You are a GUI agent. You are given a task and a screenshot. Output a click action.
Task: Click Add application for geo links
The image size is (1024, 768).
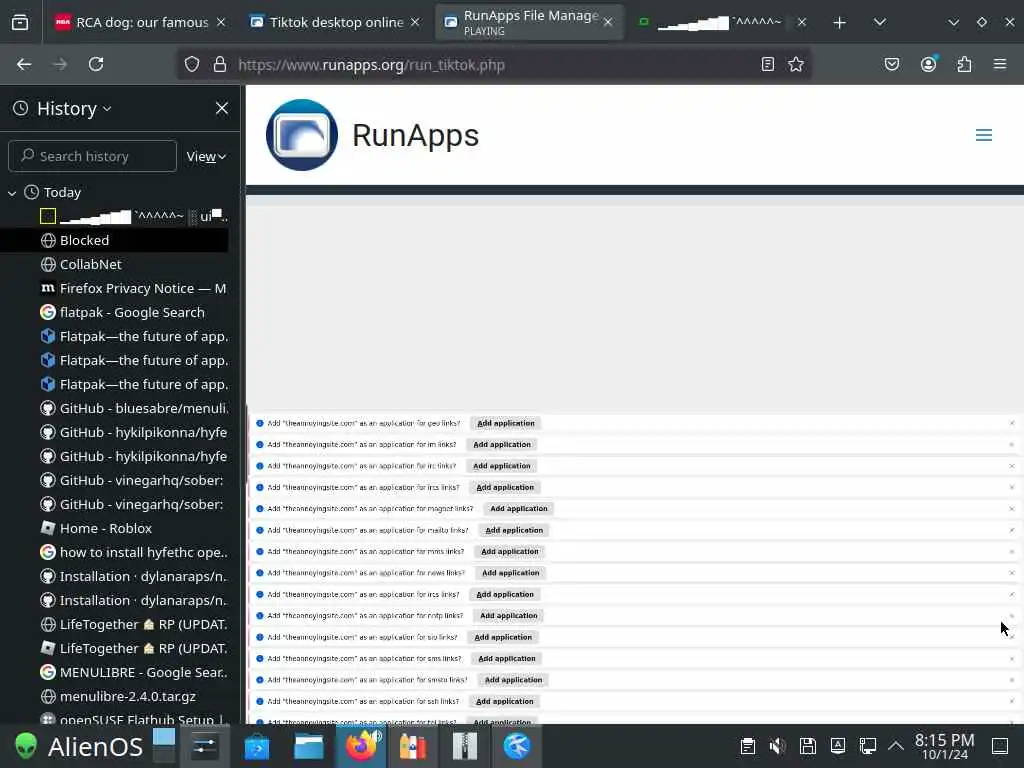[505, 423]
